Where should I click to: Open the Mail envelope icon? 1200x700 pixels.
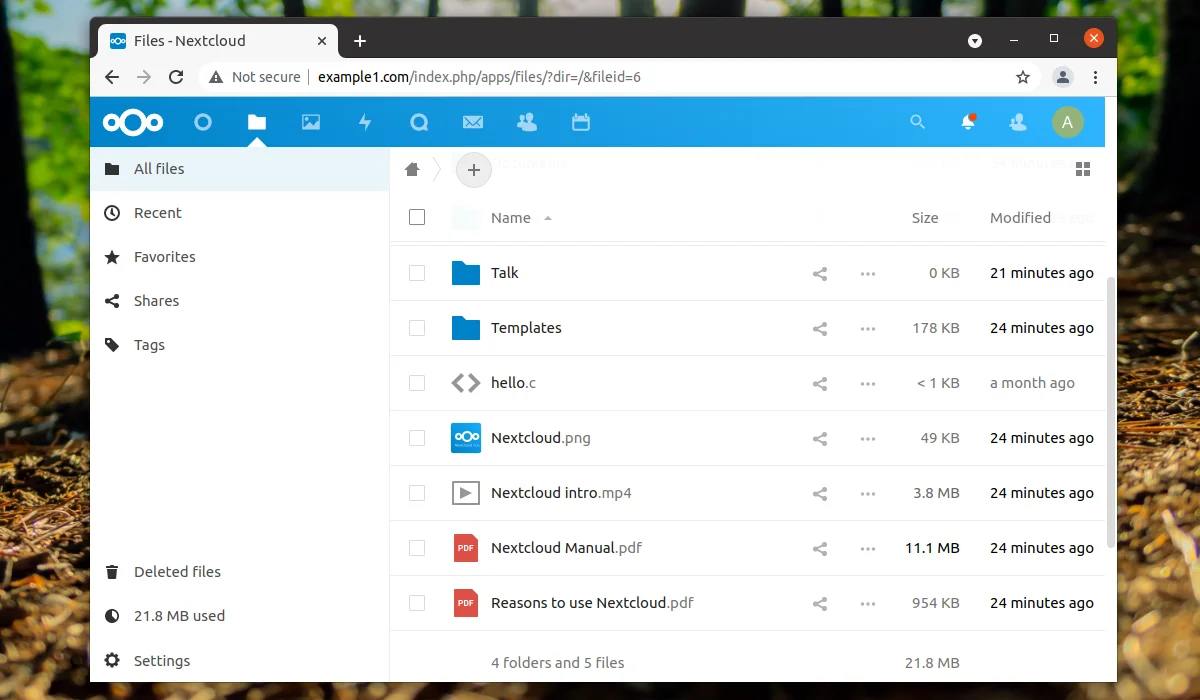coord(473,122)
